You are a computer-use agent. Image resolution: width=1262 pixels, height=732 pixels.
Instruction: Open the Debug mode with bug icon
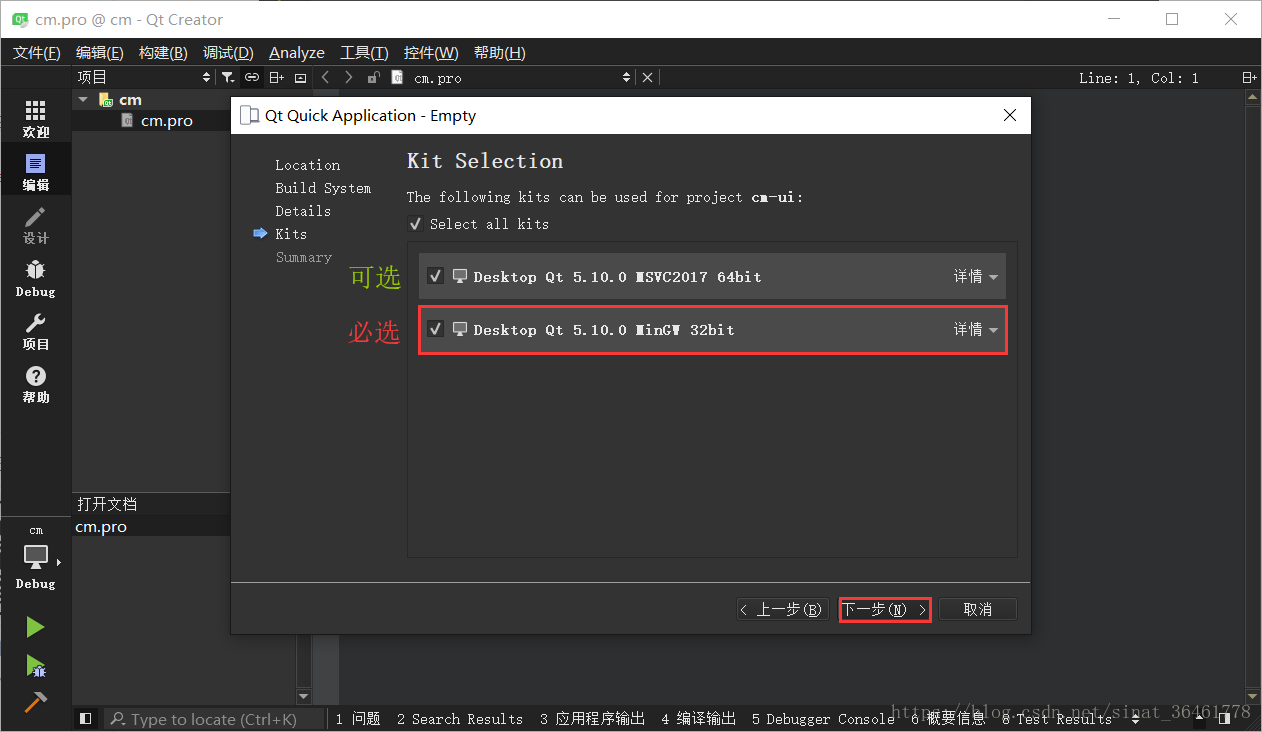coord(36,278)
